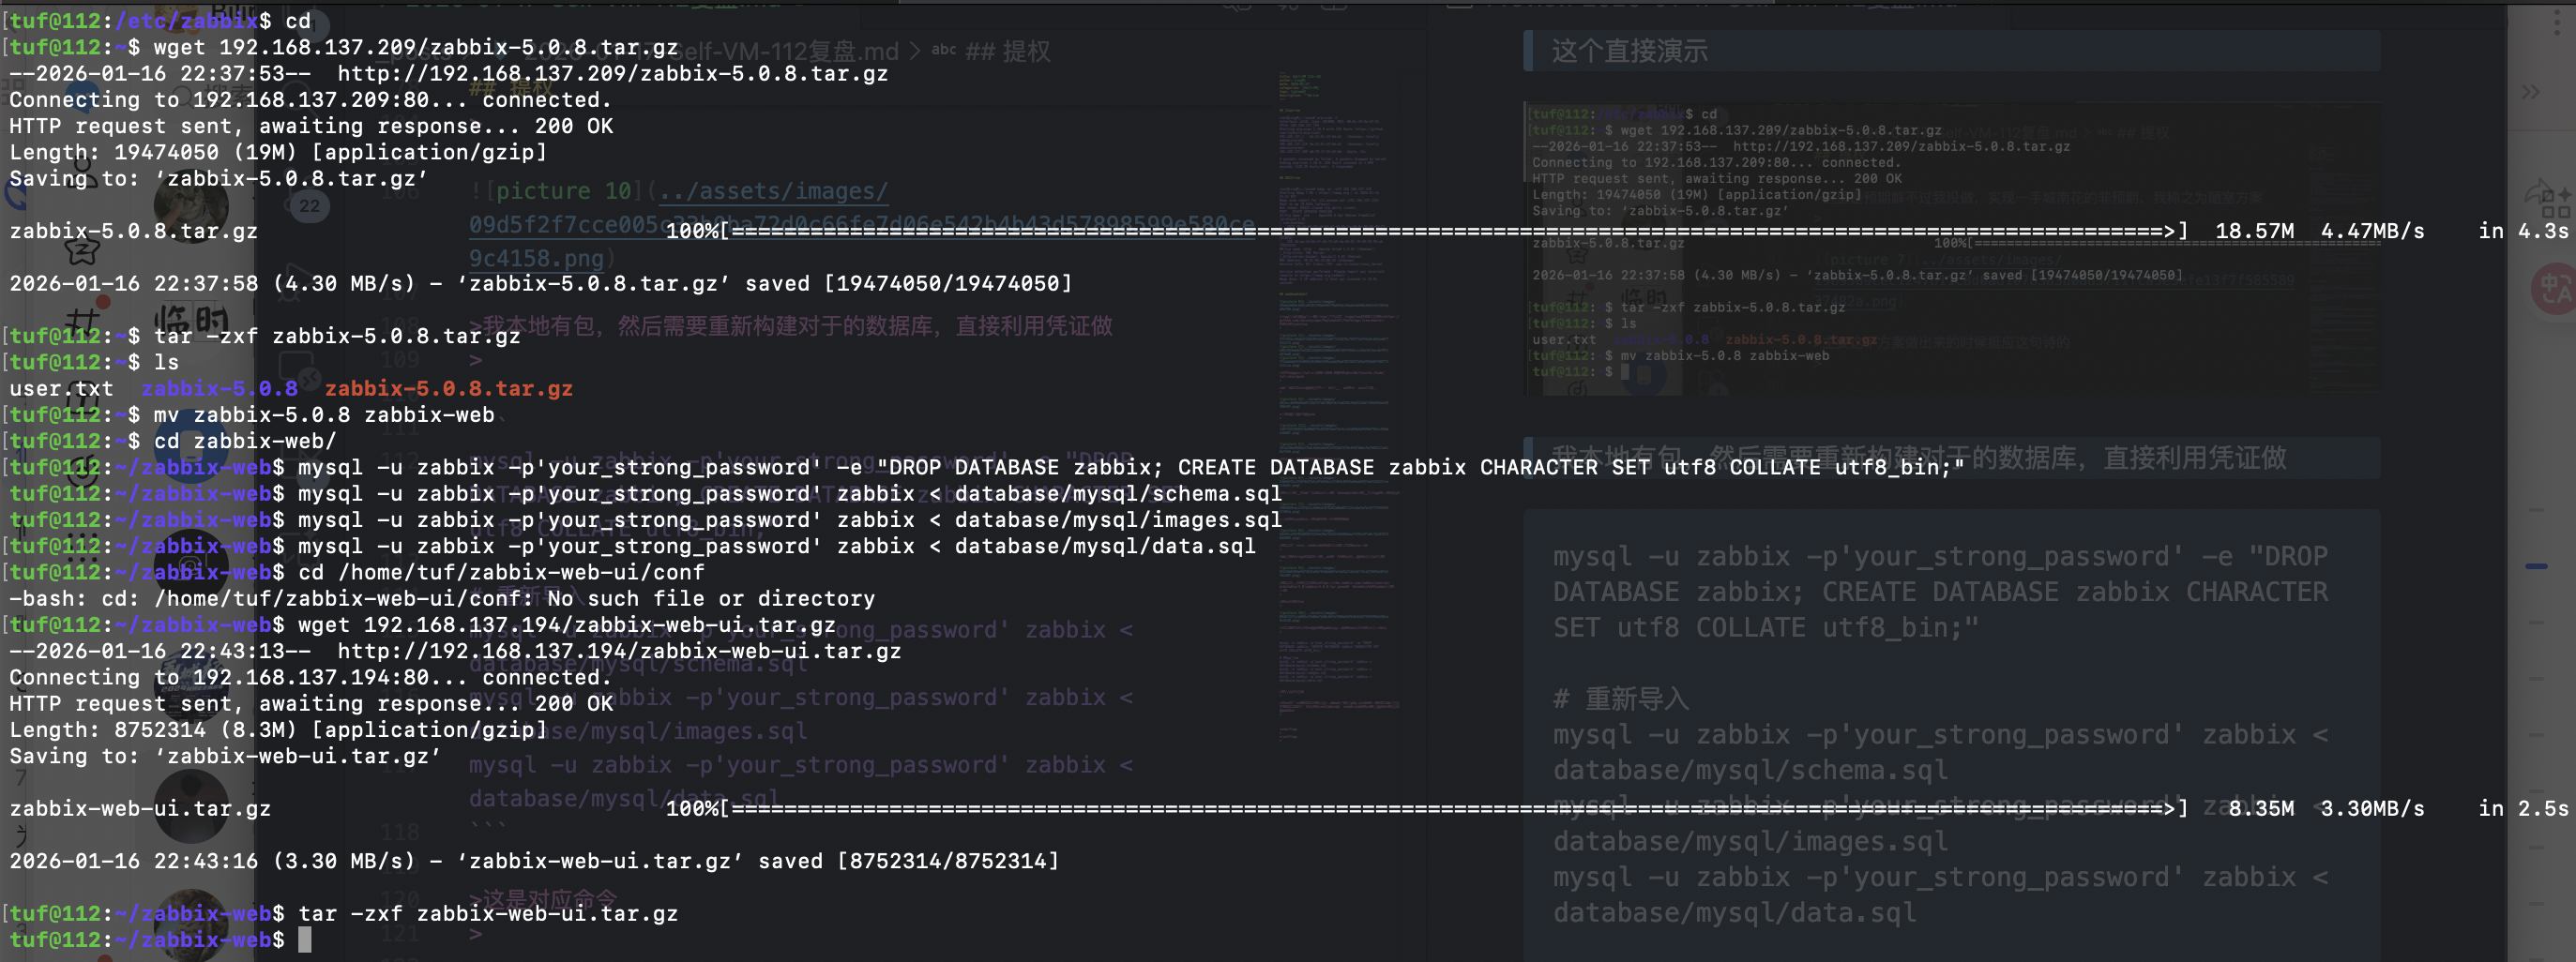Click the red zabbix-5.0.8.tar.gz in ls output
The image size is (2576, 962).
coord(448,388)
